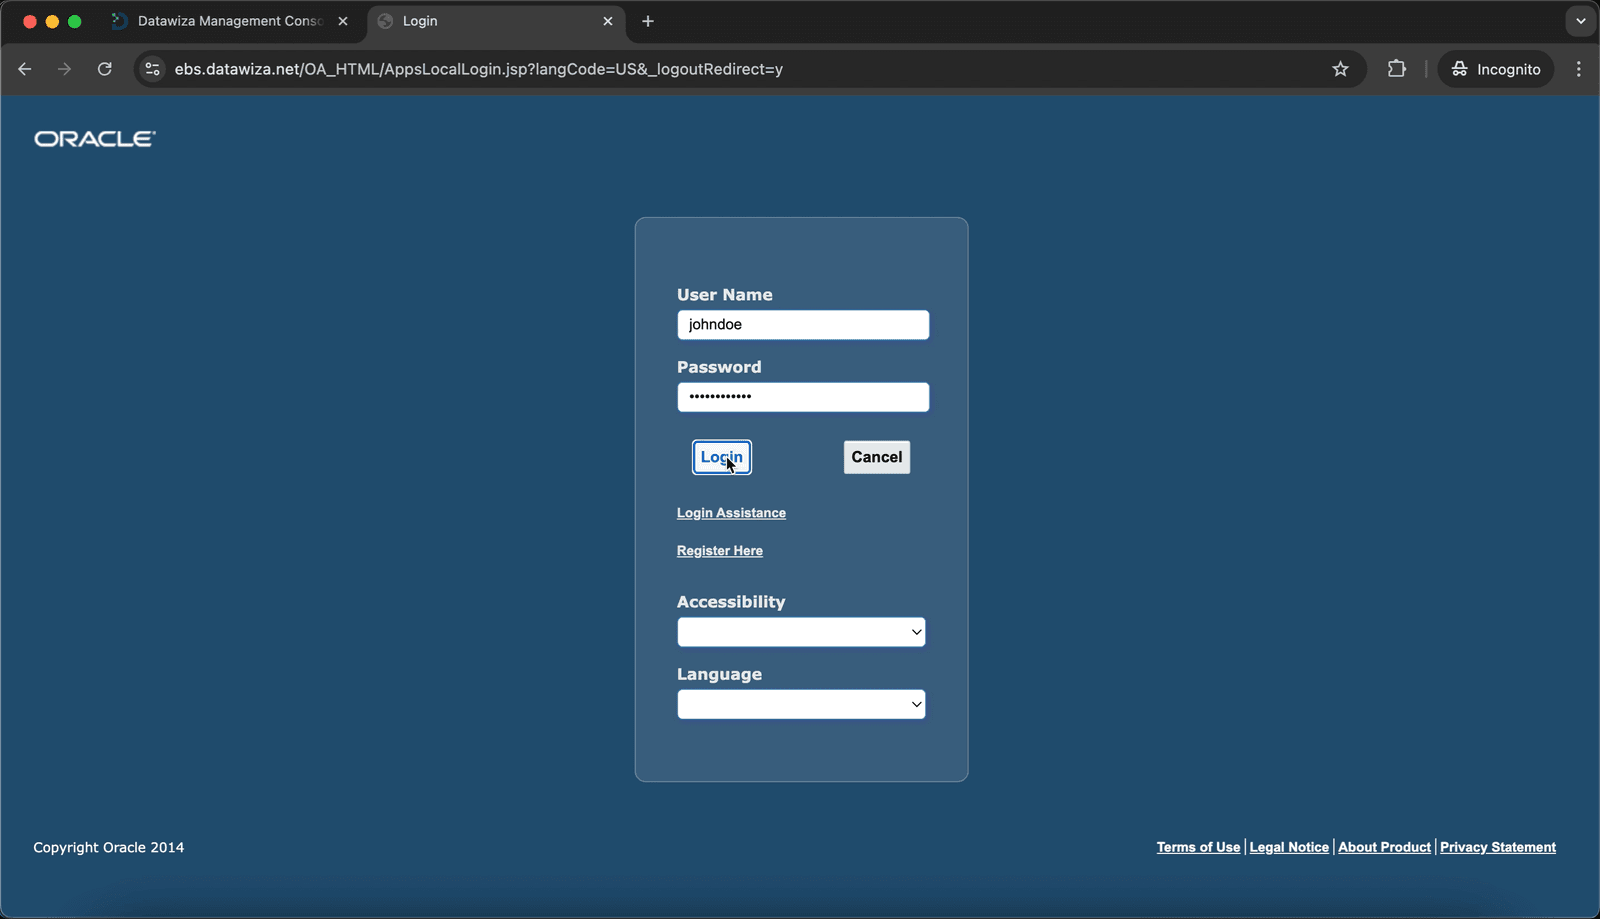
Task: Click the Incognito indicator
Action: point(1496,69)
